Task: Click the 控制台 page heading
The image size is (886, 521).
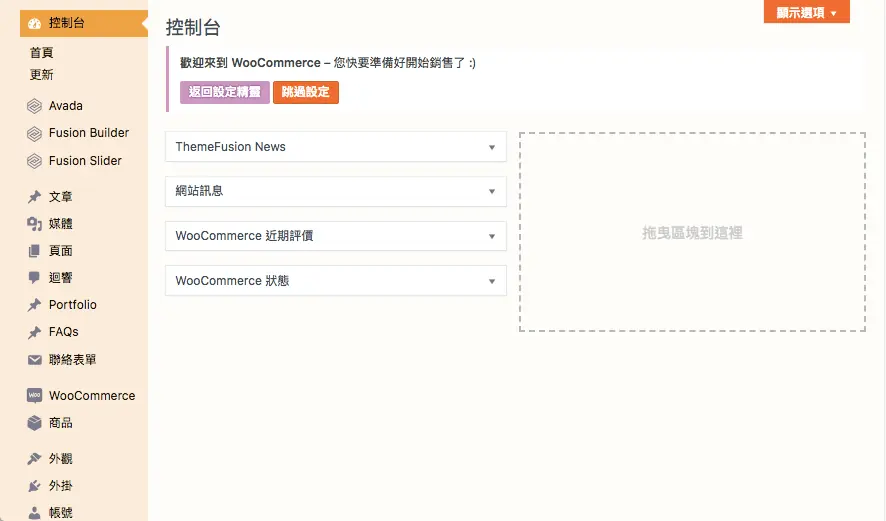Action: [x=193, y=28]
